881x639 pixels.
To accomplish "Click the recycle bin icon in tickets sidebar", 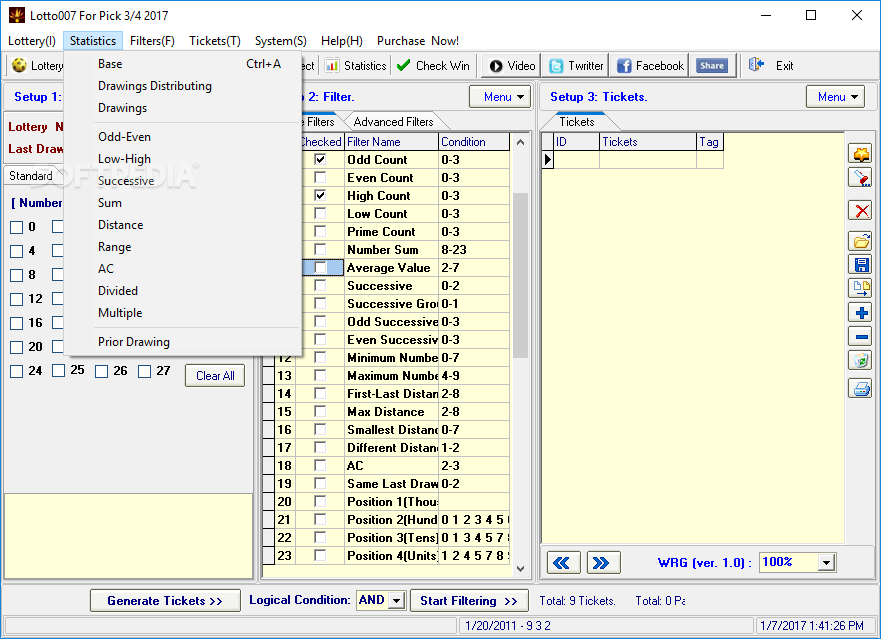I will tap(860, 360).
